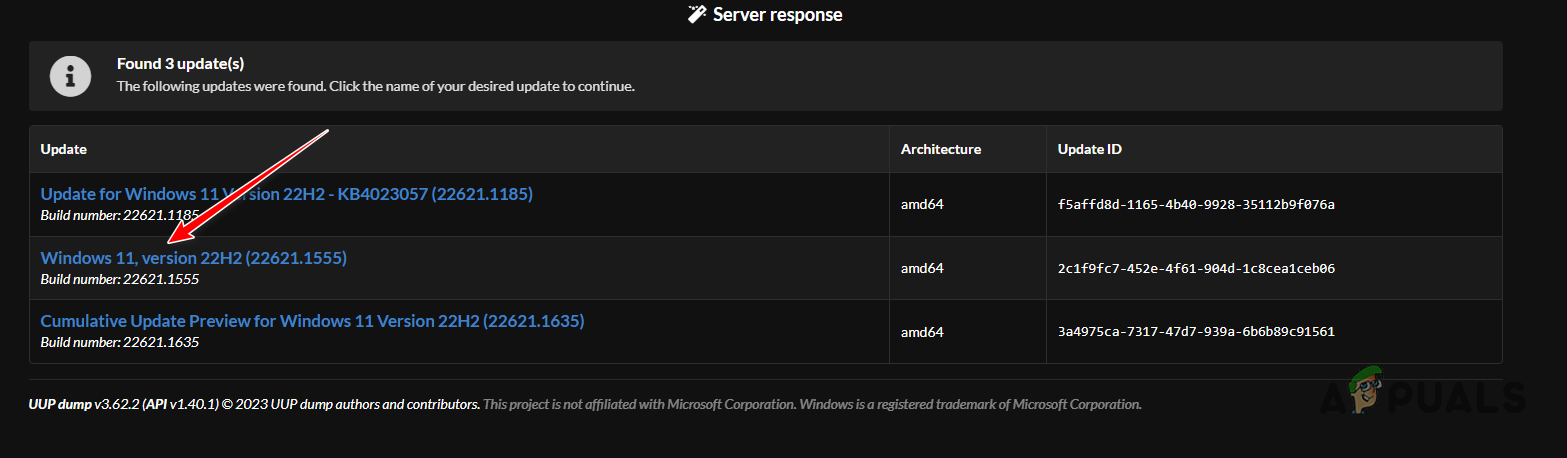Click the Update ID column header

1089,149
